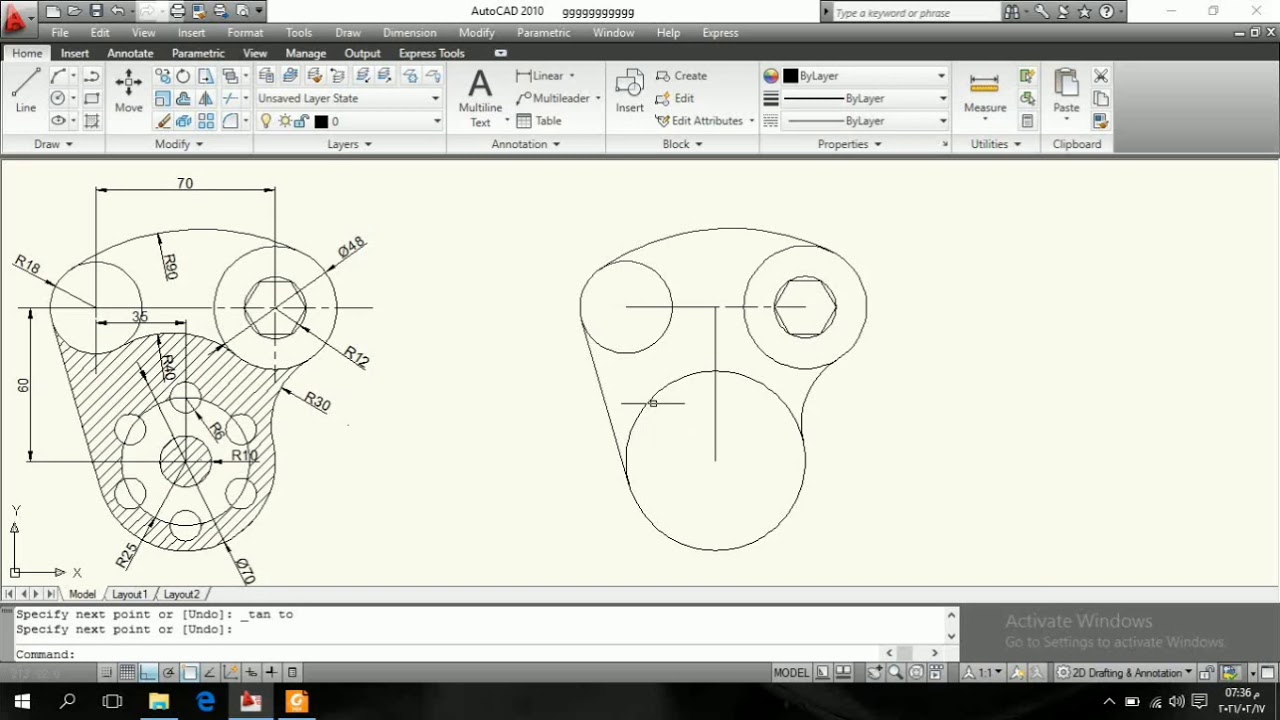Image resolution: width=1280 pixels, height=720 pixels.
Task: Click the Cut scissors icon
Action: 1101,76
